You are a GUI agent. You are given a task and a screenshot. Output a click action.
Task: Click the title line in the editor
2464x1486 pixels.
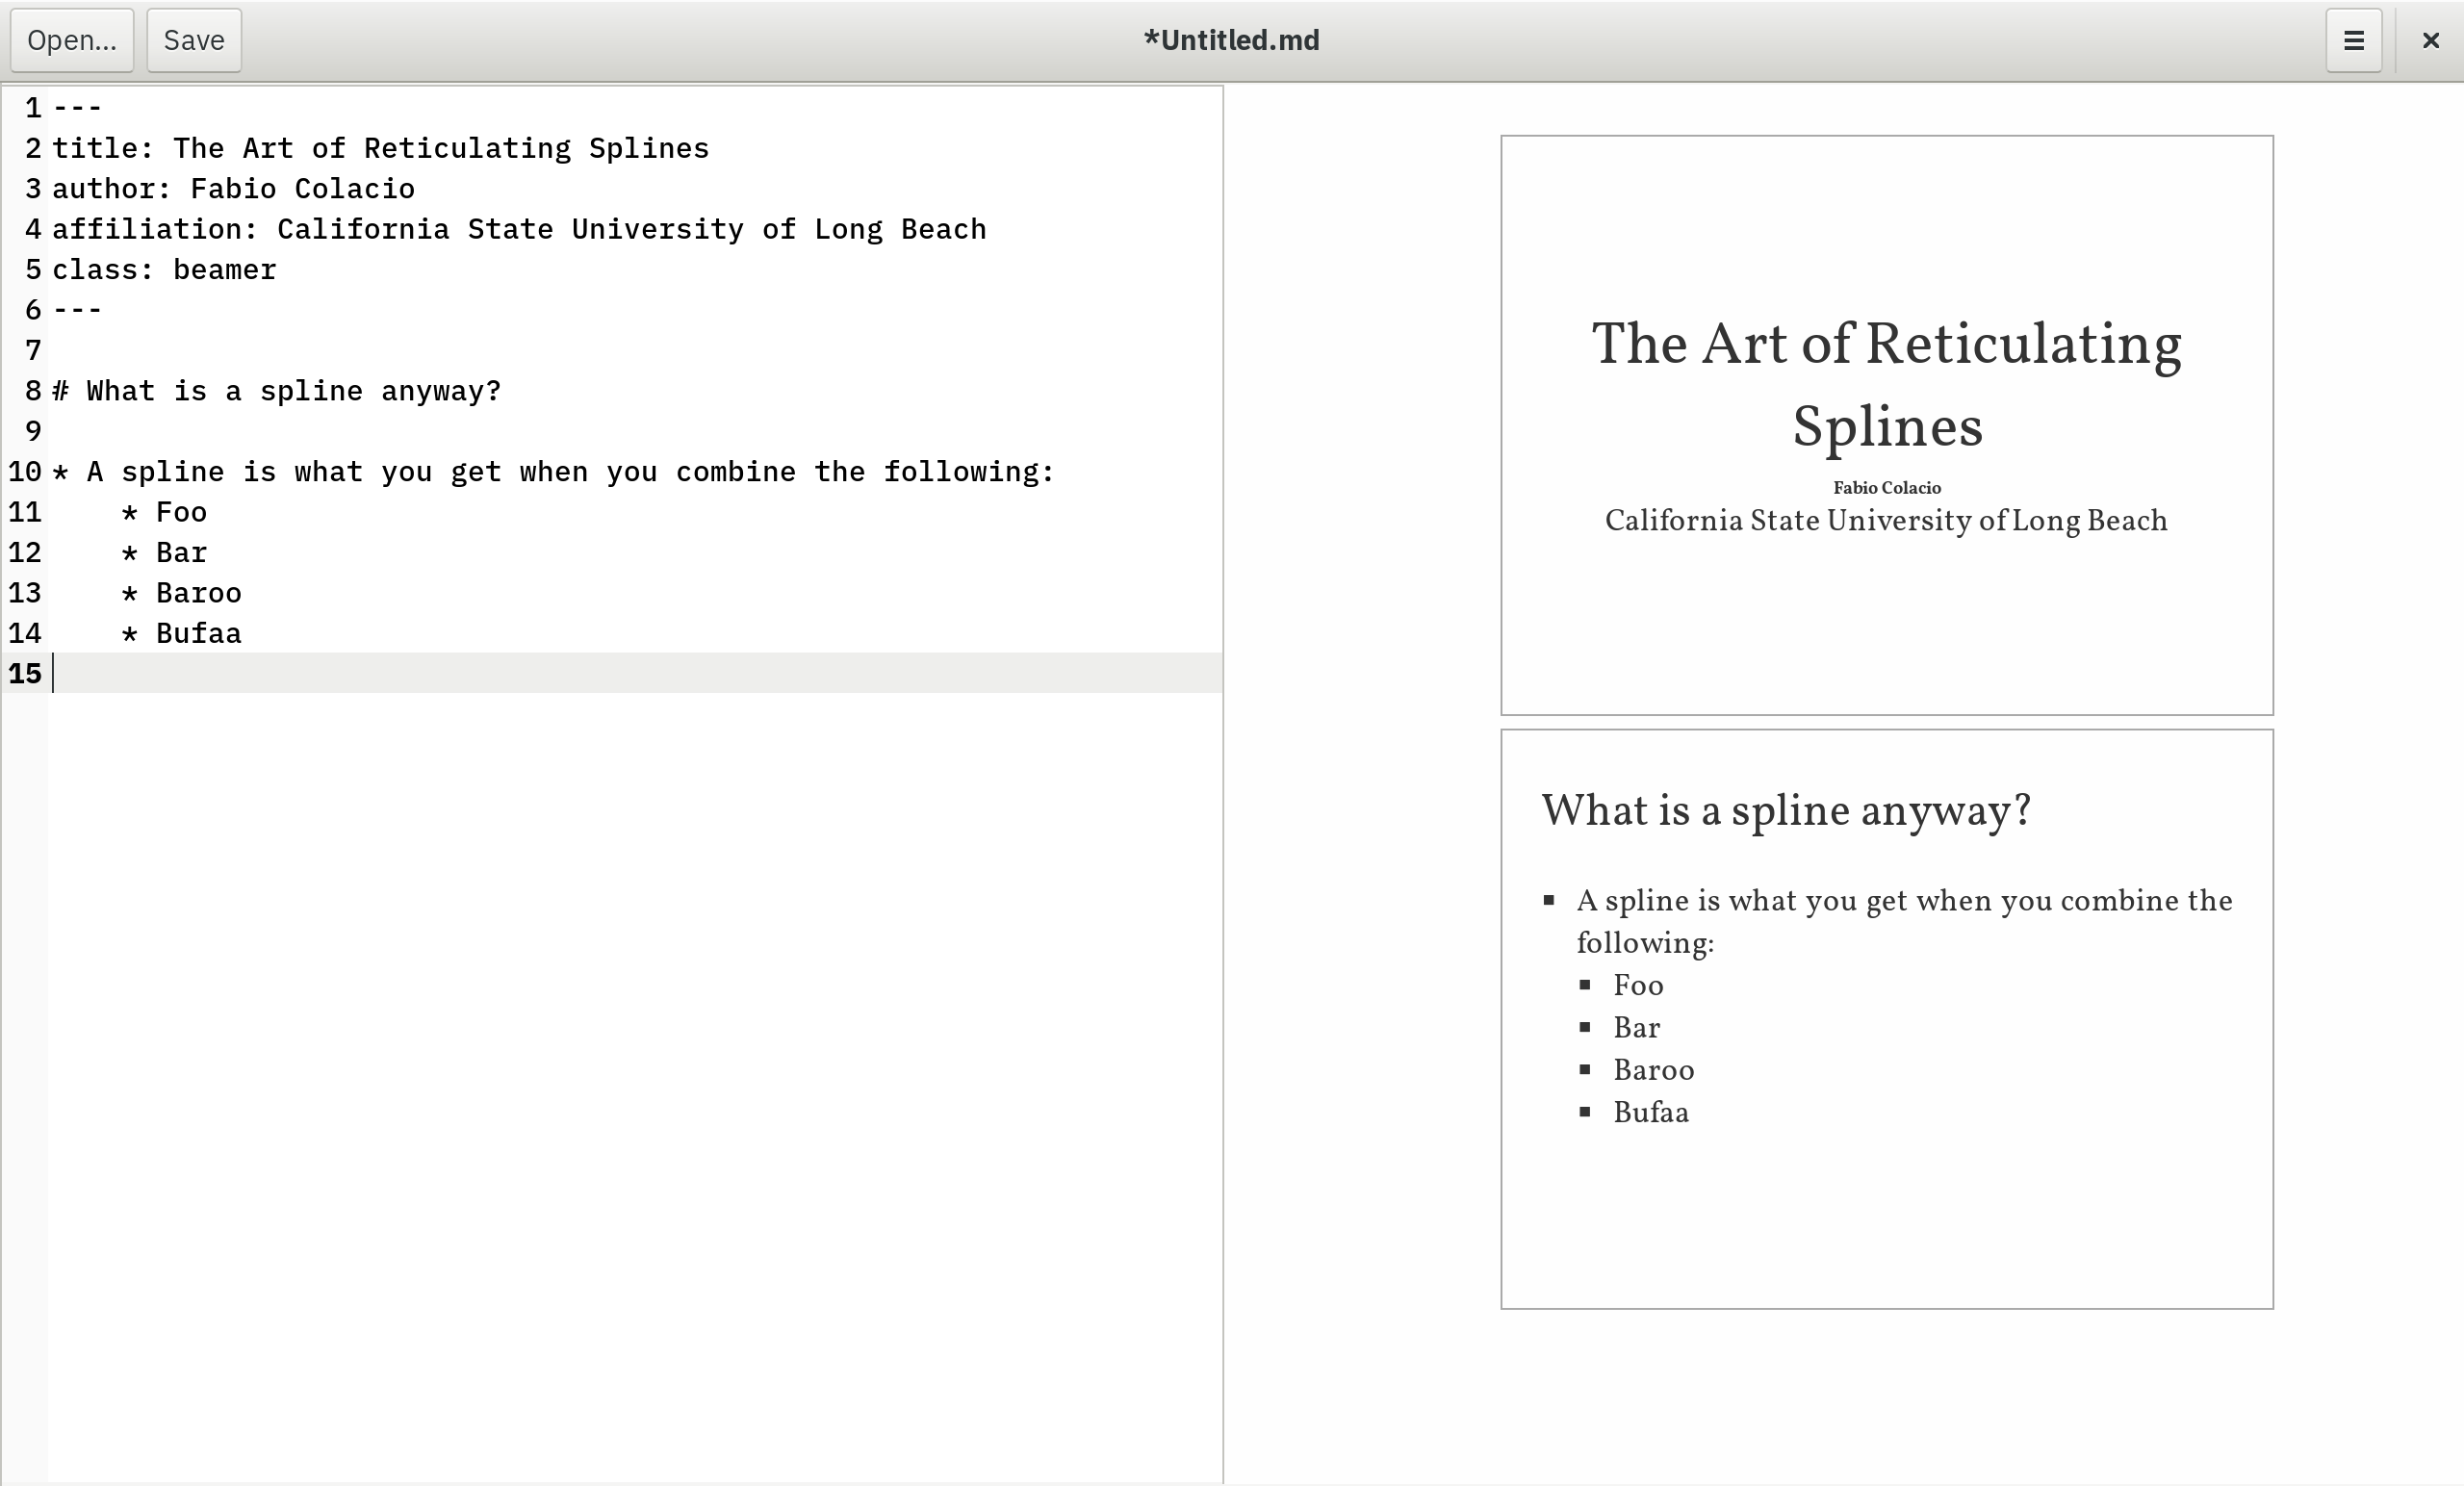point(380,149)
